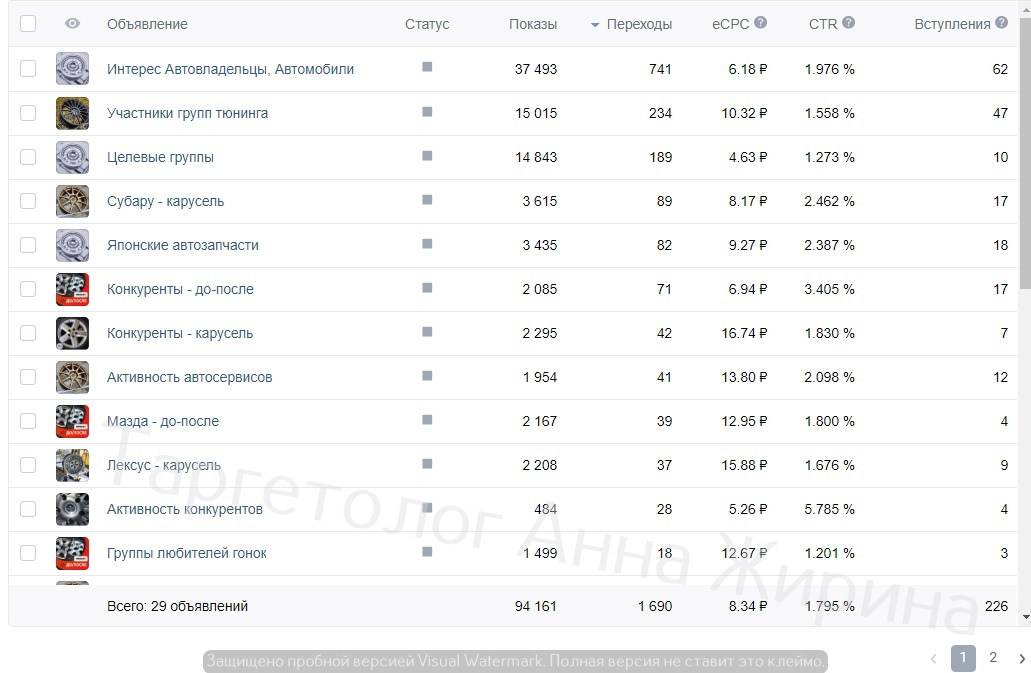The height and width of the screenshot is (673, 1031).
Task: Open thumbnail of Мазда - до-после ad
Action: point(72,421)
